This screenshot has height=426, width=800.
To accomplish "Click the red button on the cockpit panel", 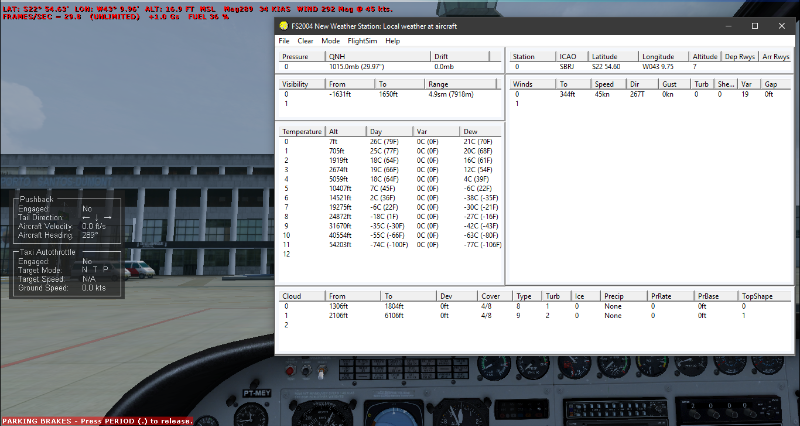I will pos(290,371).
